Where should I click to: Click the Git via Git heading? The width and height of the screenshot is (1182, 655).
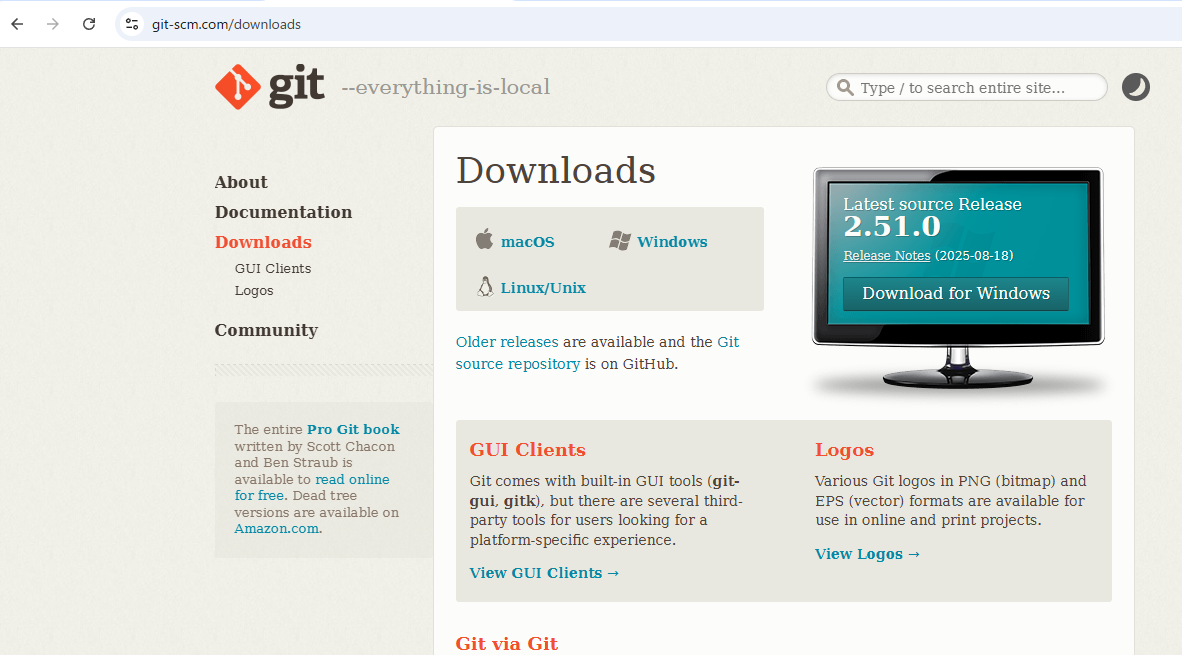(507, 644)
